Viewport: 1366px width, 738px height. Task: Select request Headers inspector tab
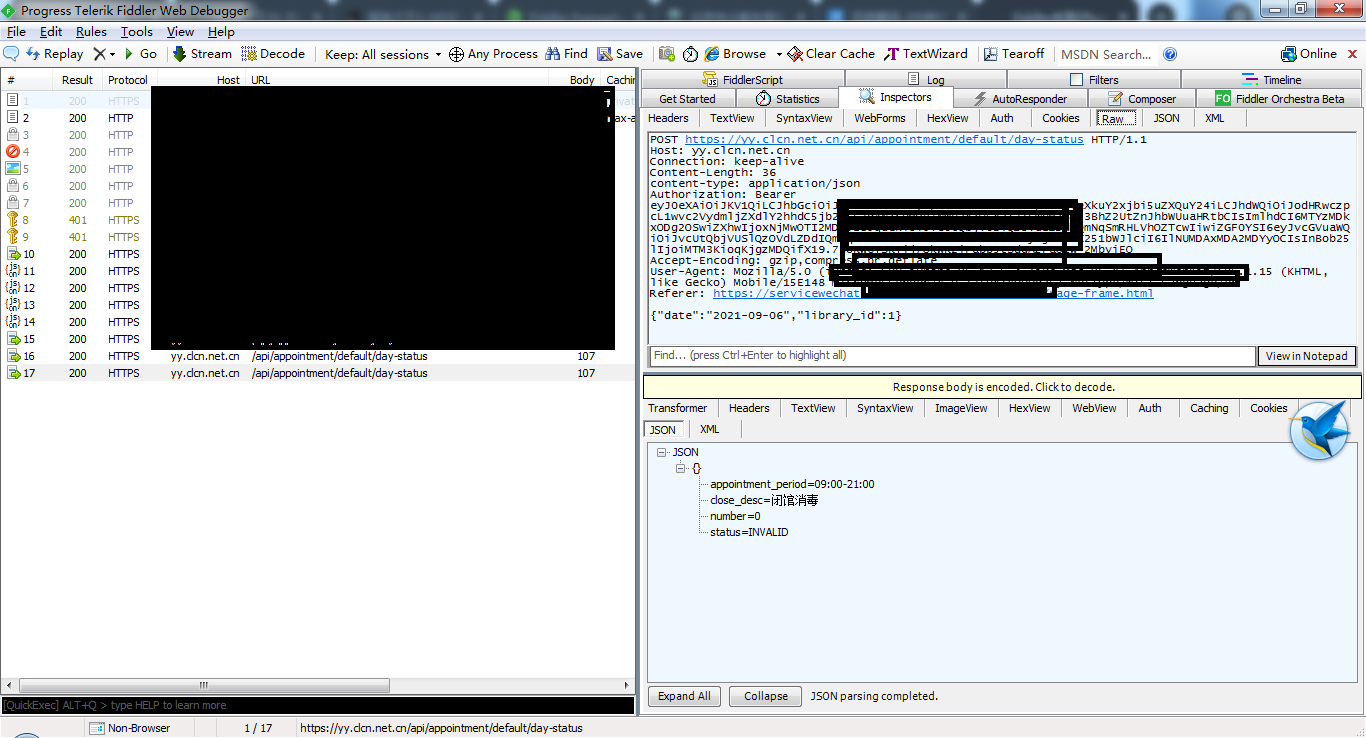pos(668,118)
